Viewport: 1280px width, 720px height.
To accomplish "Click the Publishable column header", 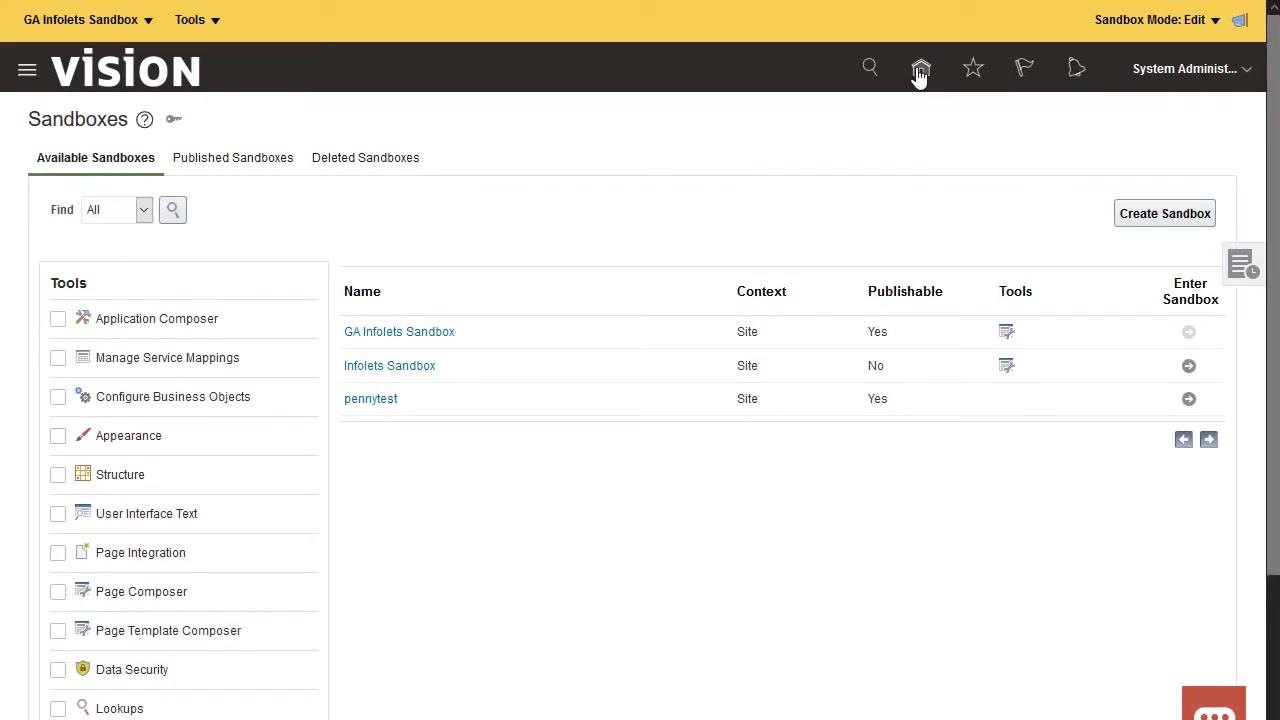I will point(905,292).
